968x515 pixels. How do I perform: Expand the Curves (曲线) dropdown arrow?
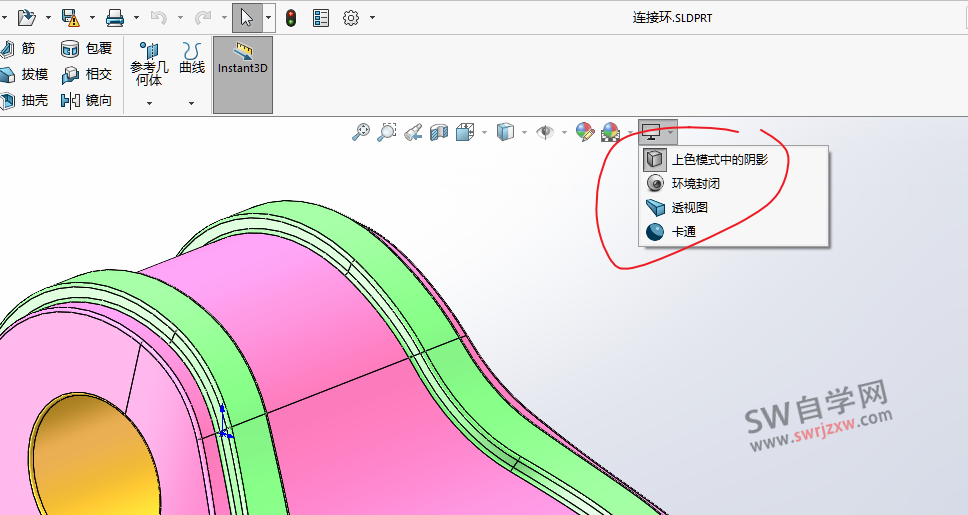[191, 103]
